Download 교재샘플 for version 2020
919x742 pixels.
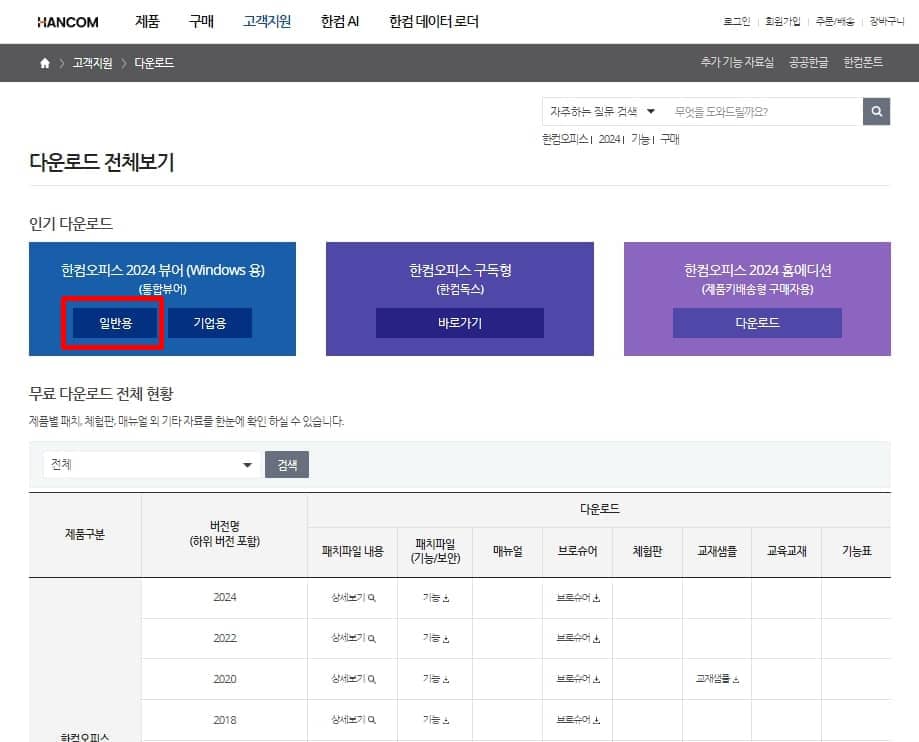[715, 679]
